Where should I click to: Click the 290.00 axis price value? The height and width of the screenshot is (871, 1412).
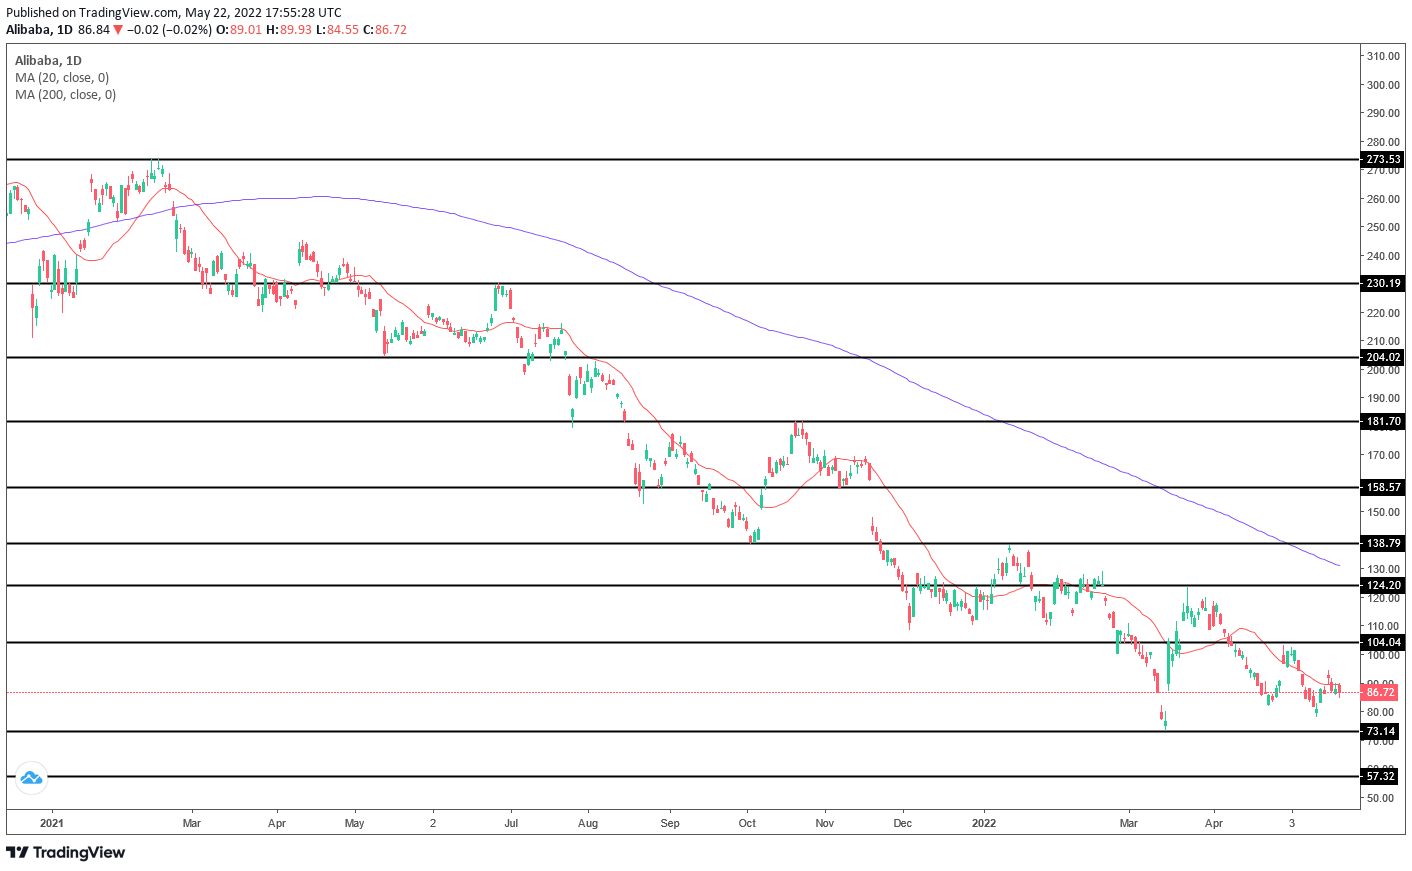tap(1383, 113)
